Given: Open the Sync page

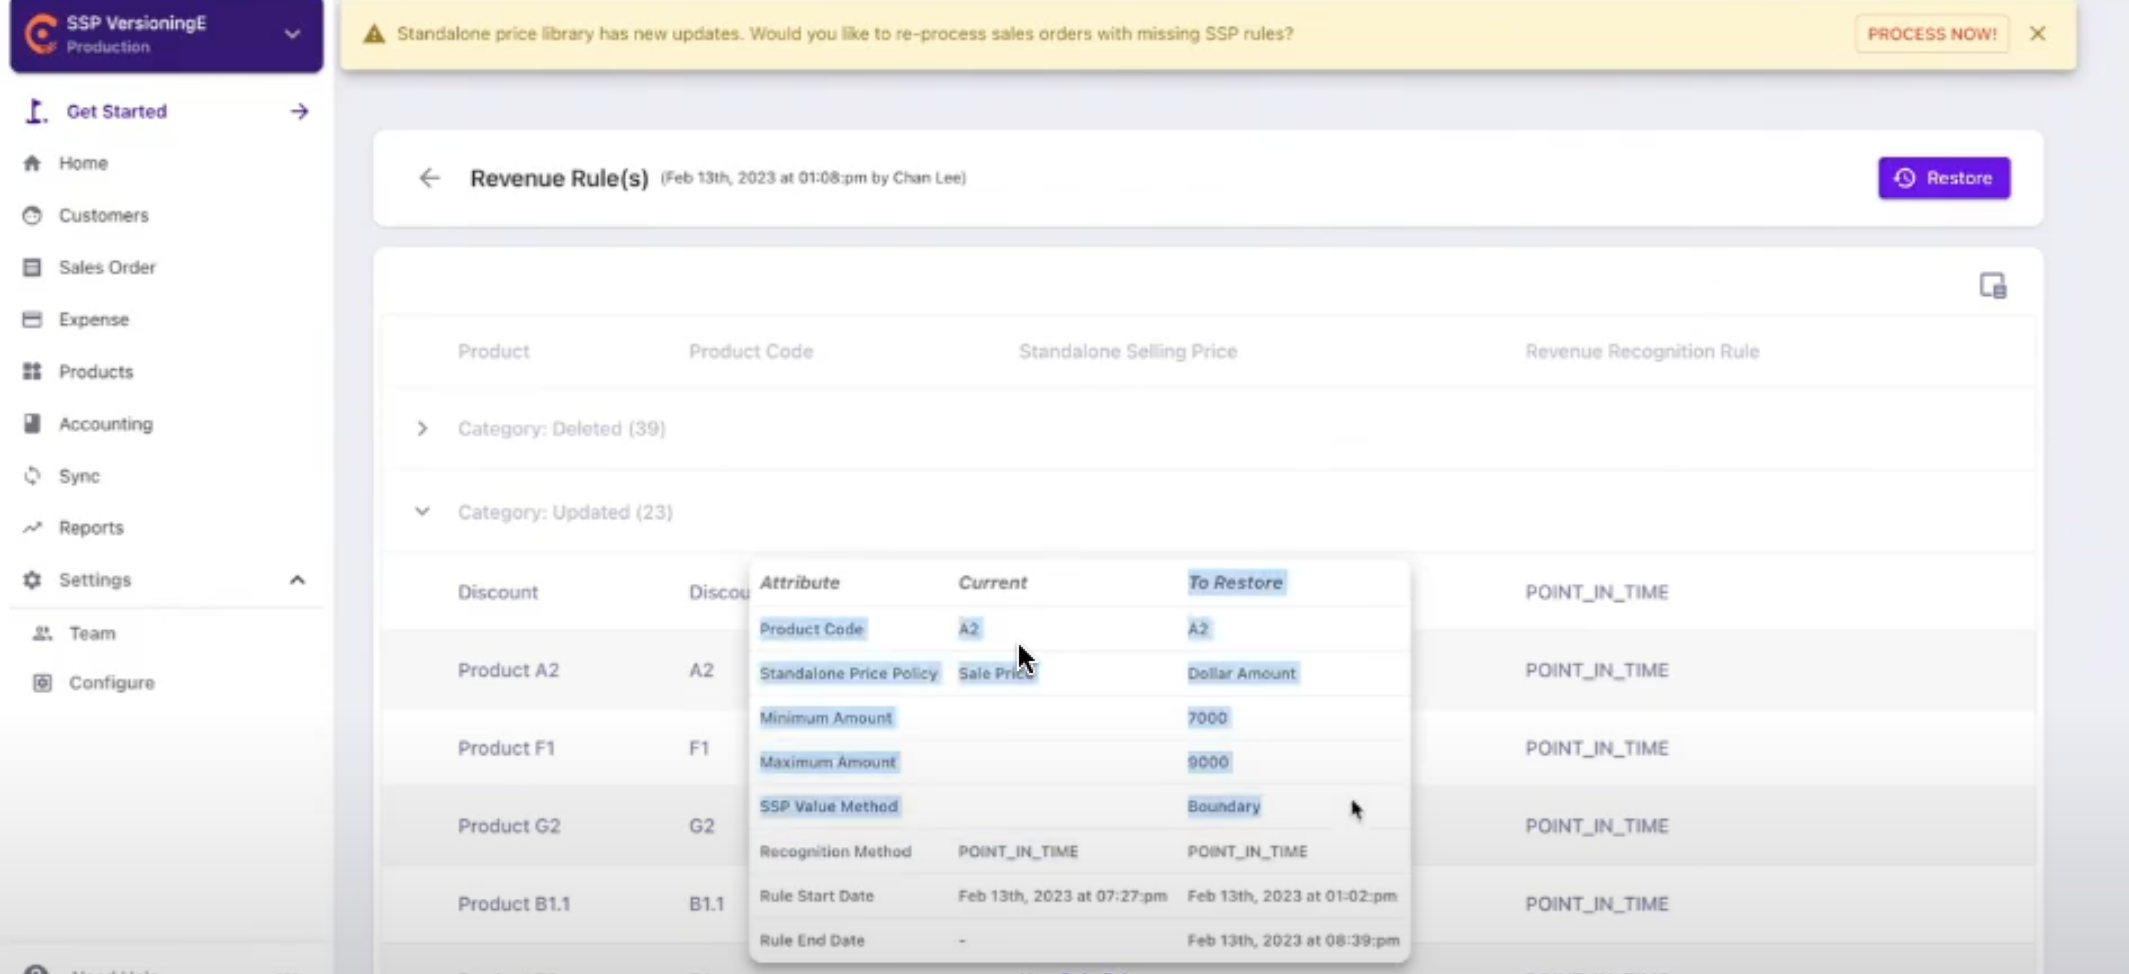Looking at the screenshot, I should tap(79, 476).
